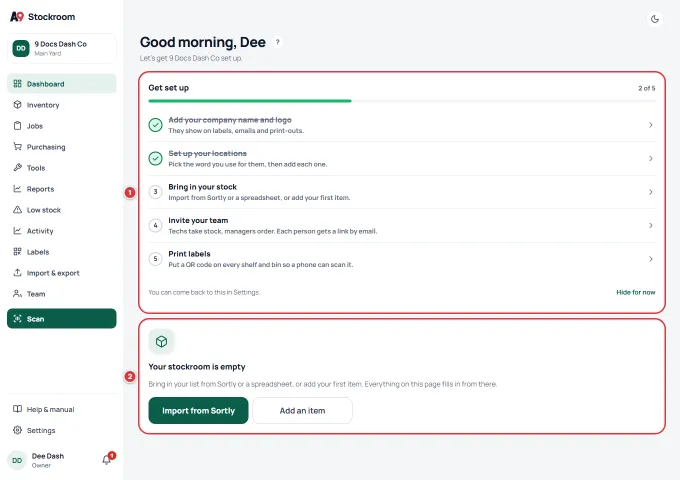Click the Scan viewfinder icon
The width and height of the screenshot is (680, 480).
coord(17,319)
